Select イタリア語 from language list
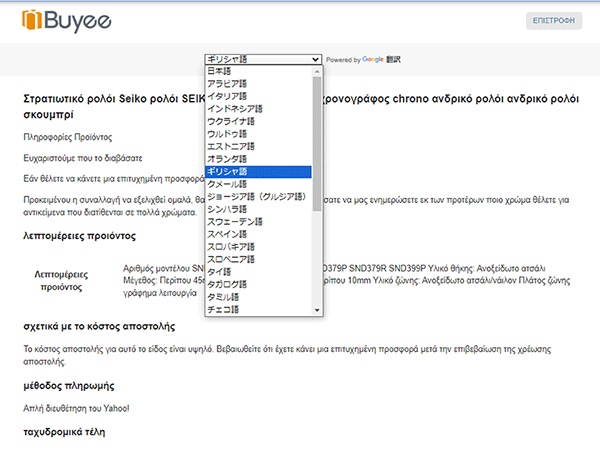 tap(258, 96)
